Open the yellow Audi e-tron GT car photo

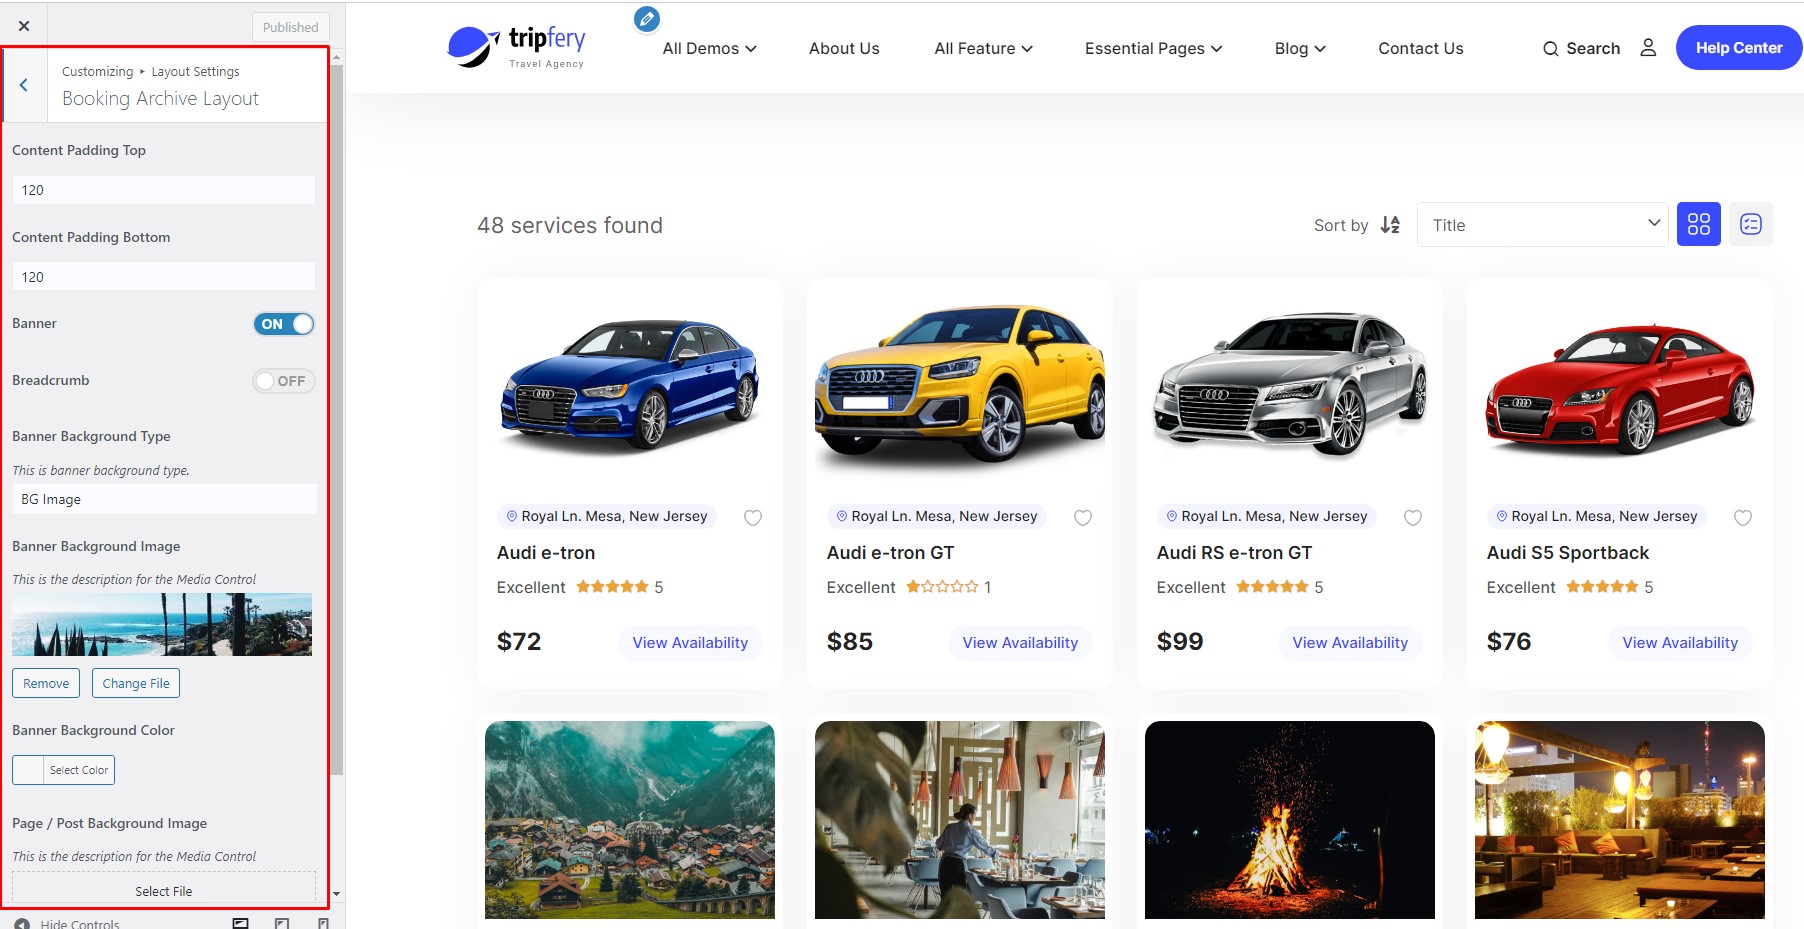click(960, 384)
